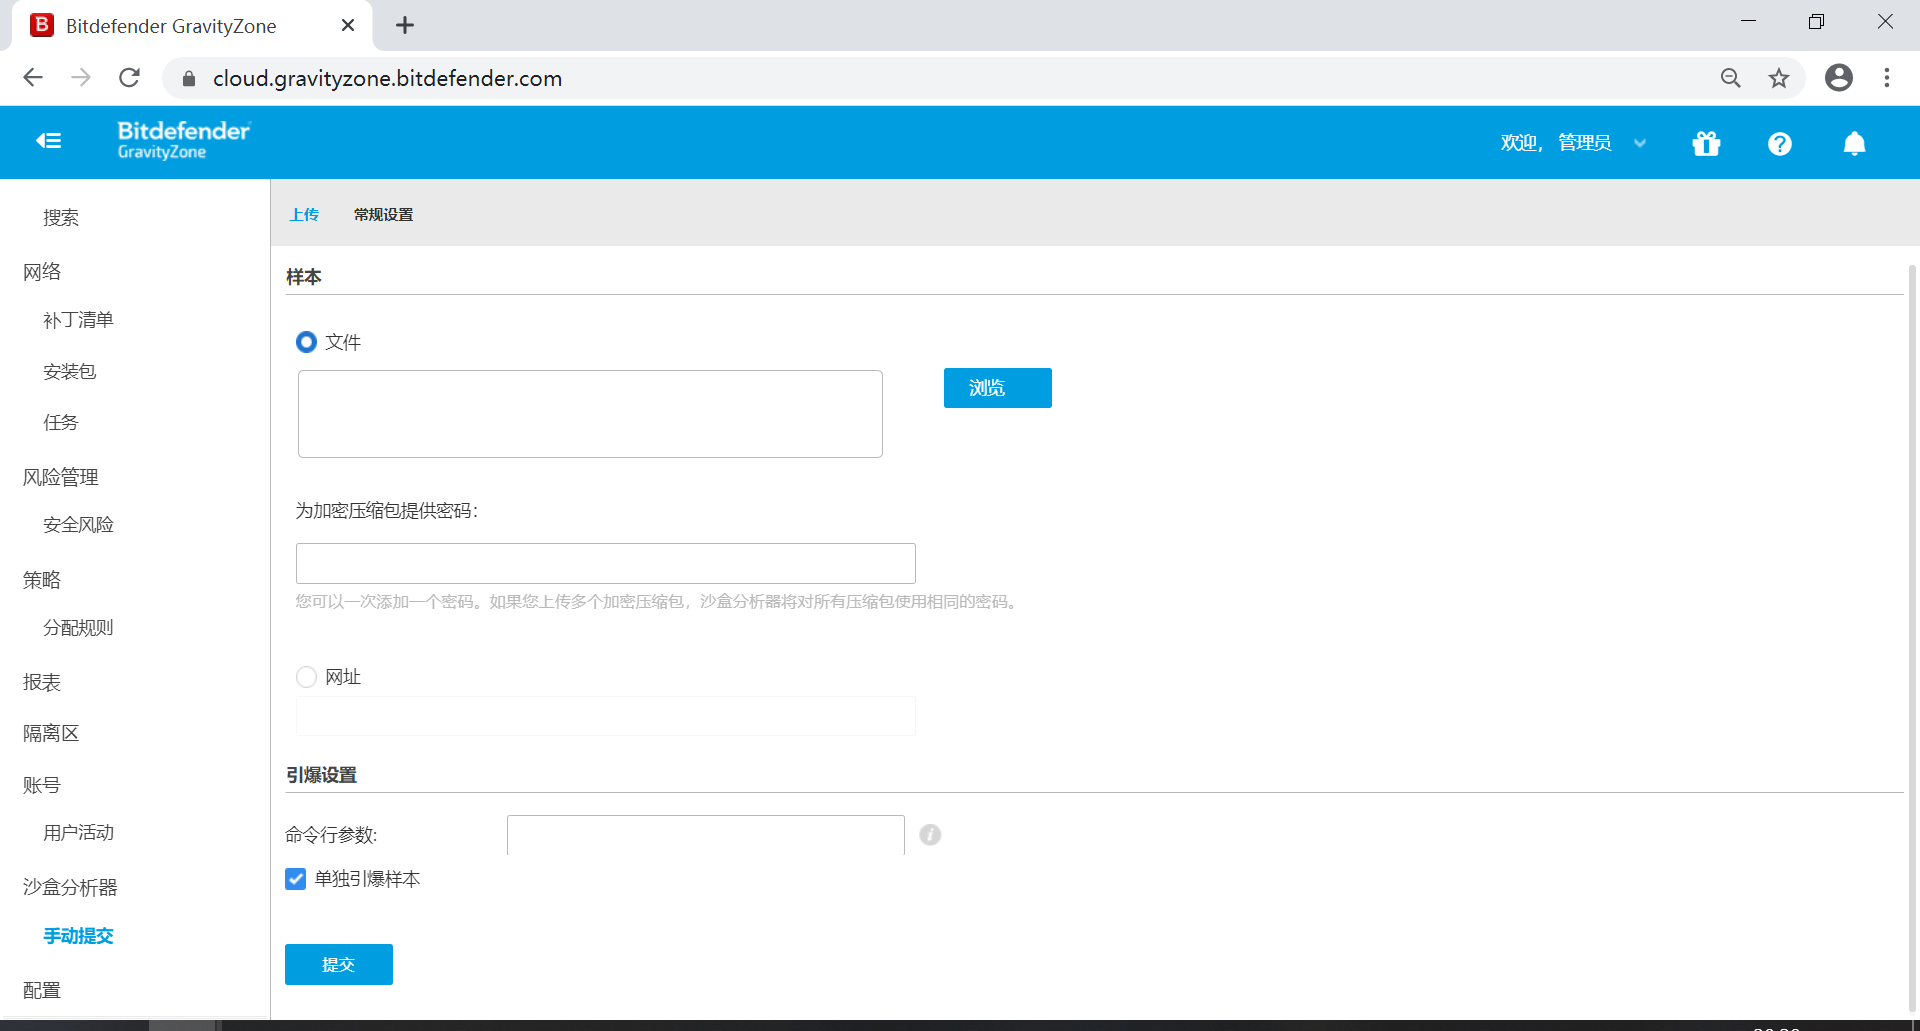
Task: Open 分配规则 in the sidebar
Action: click(78, 627)
